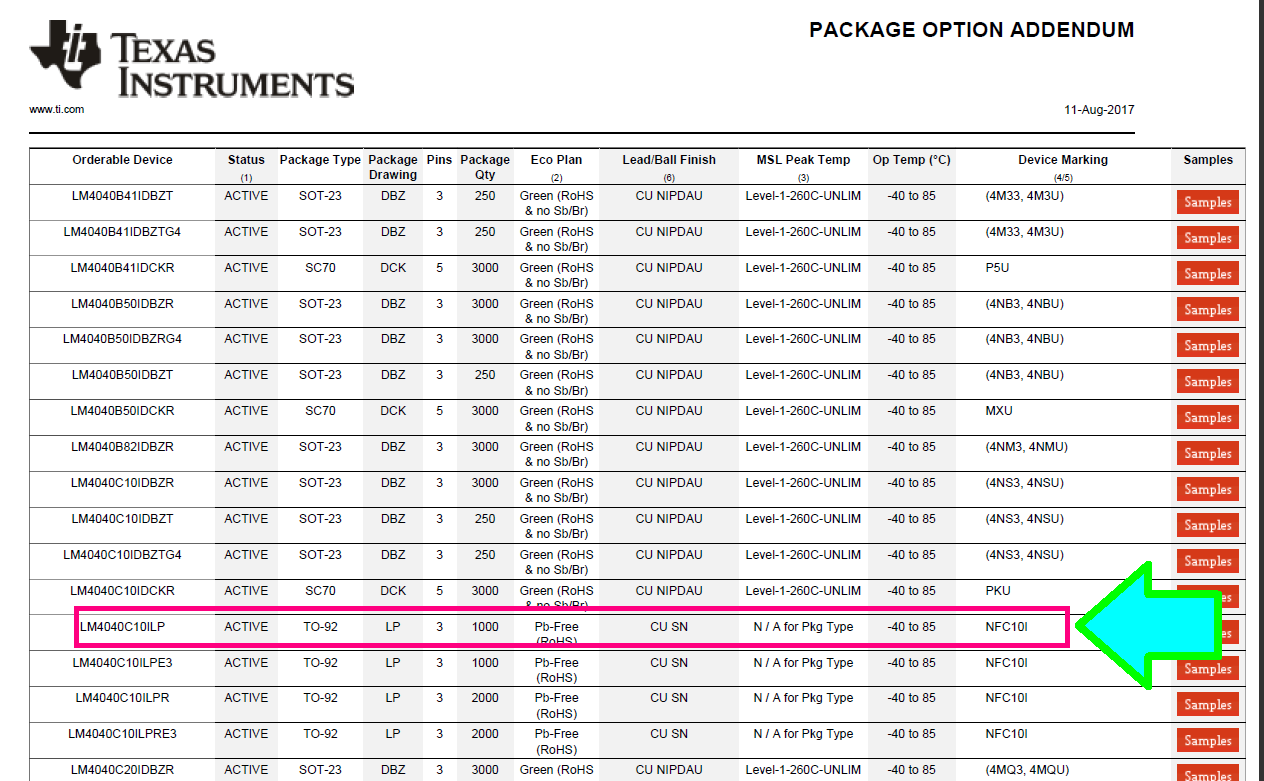Select DCK drawing in LM4040B41IDCKR row
Screen dimensions: 1264x781
(x=393, y=268)
